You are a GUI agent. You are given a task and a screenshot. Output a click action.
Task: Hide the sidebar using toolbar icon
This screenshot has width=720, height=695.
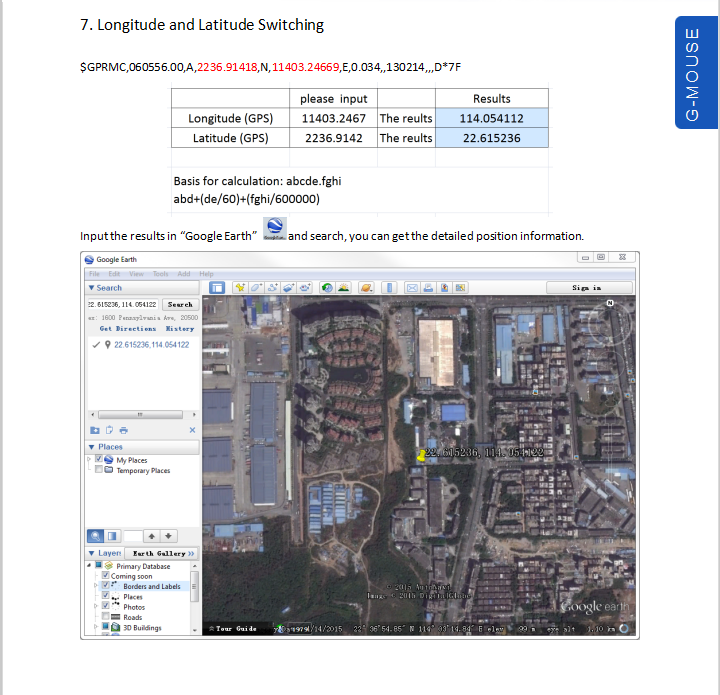217,288
